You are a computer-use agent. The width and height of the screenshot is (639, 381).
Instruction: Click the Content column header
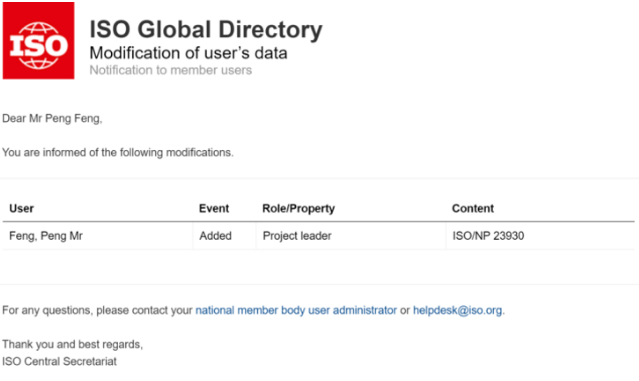[x=473, y=209]
